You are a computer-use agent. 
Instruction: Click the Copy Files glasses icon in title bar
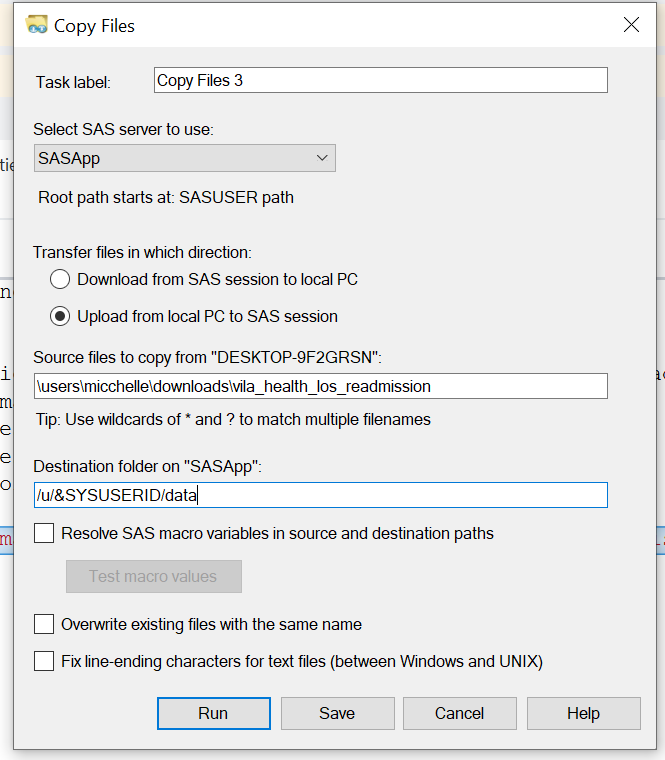click(x=36, y=25)
